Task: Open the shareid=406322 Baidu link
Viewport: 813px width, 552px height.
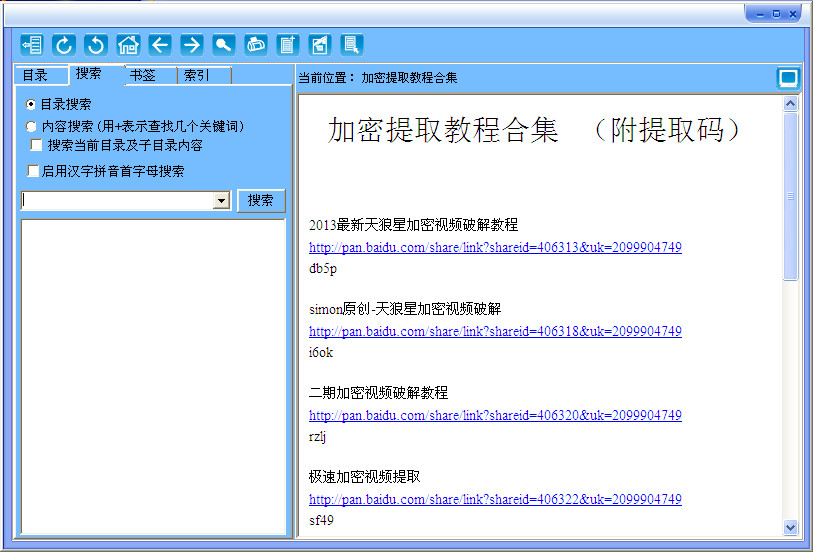Action: [x=495, y=499]
